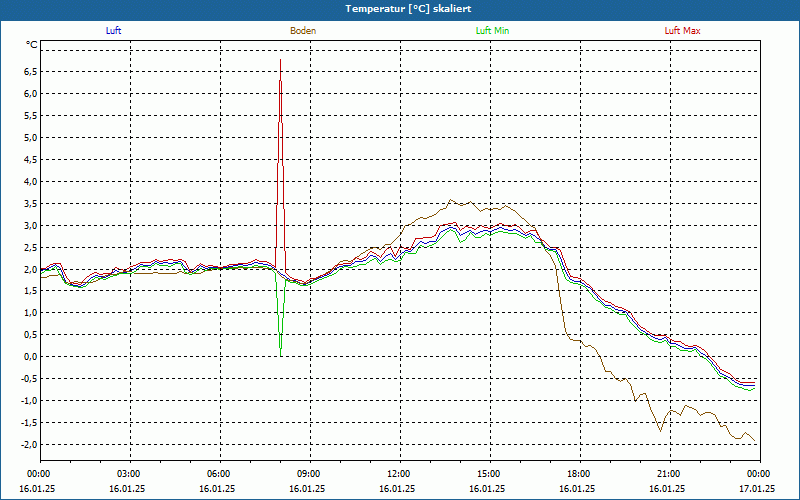Click the 1,5 y-axis value
Image resolution: width=800 pixels, height=500 pixels.
coord(31,291)
